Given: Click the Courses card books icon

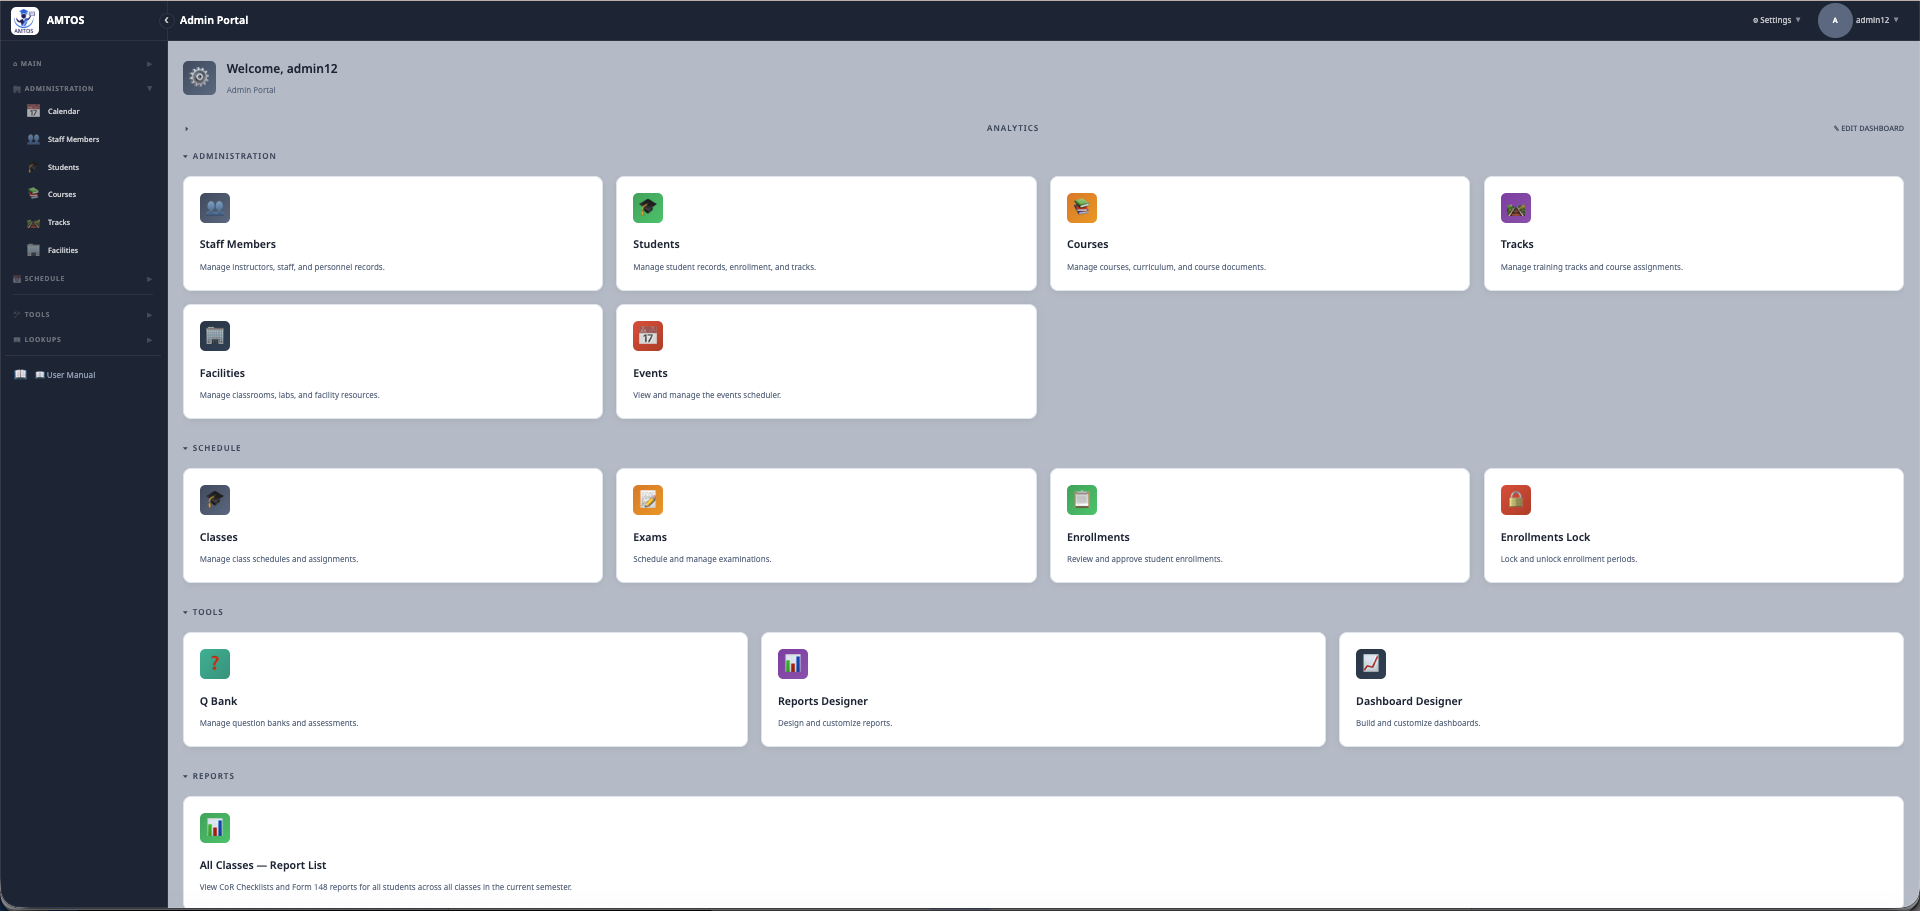Looking at the screenshot, I should coord(1082,208).
